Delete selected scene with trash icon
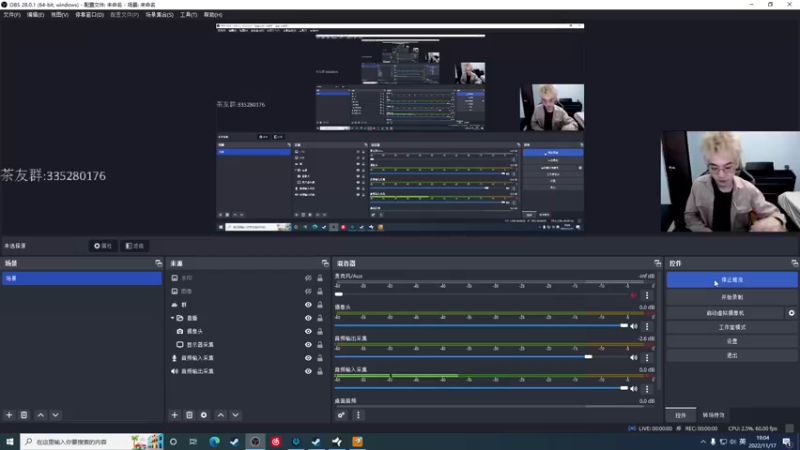This screenshot has height=450, width=800. tap(24, 415)
